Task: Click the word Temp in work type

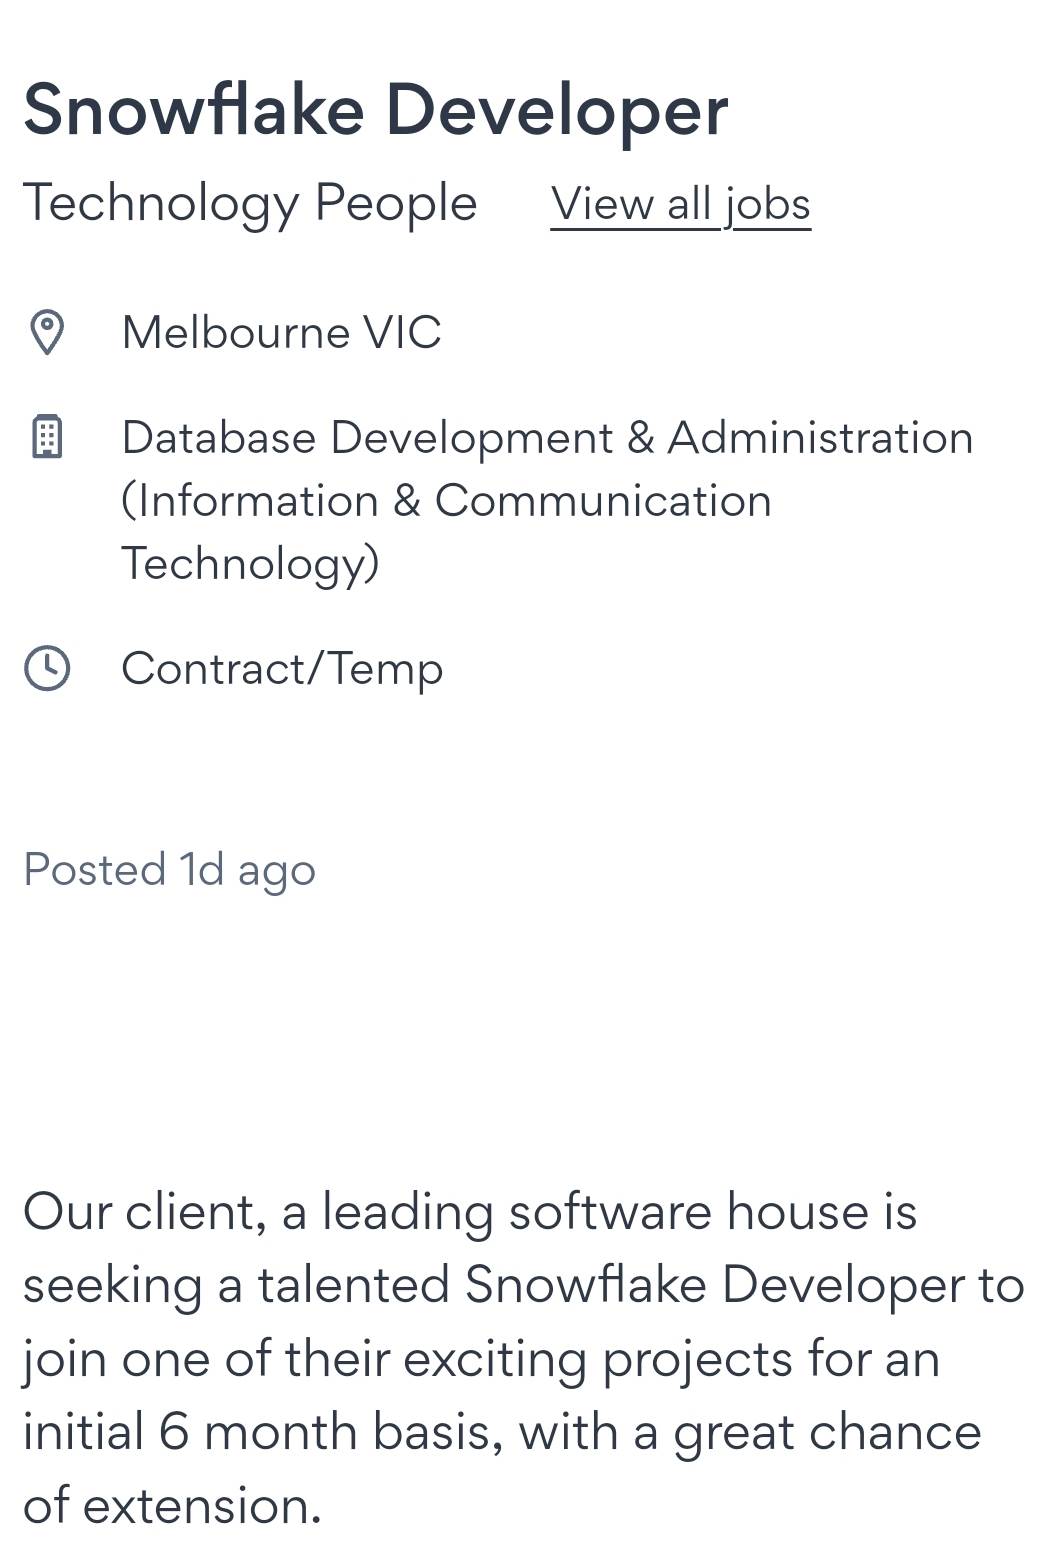Action: click(386, 669)
